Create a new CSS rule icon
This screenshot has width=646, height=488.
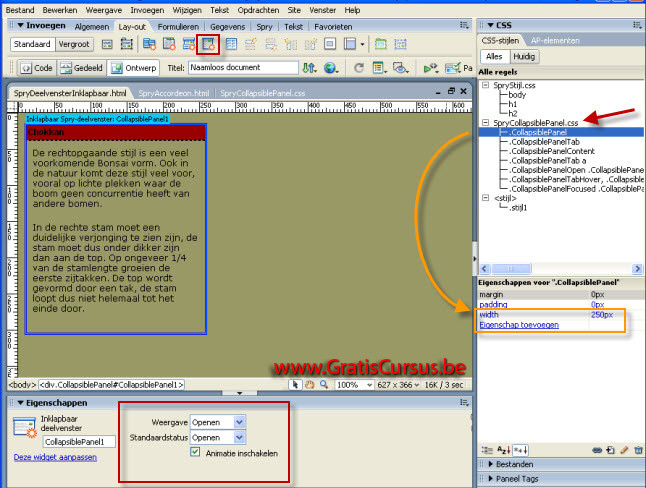tap(611, 450)
